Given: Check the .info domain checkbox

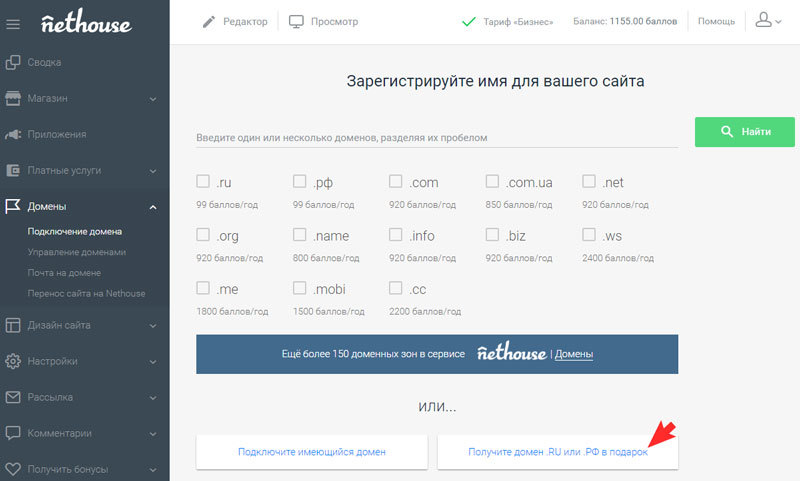Looking at the screenshot, I should click(x=395, y=234).
